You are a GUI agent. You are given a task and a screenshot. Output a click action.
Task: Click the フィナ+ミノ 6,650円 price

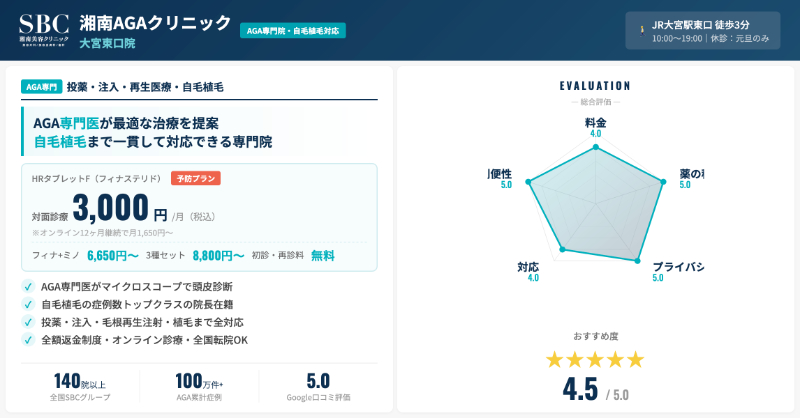point(112,255)
